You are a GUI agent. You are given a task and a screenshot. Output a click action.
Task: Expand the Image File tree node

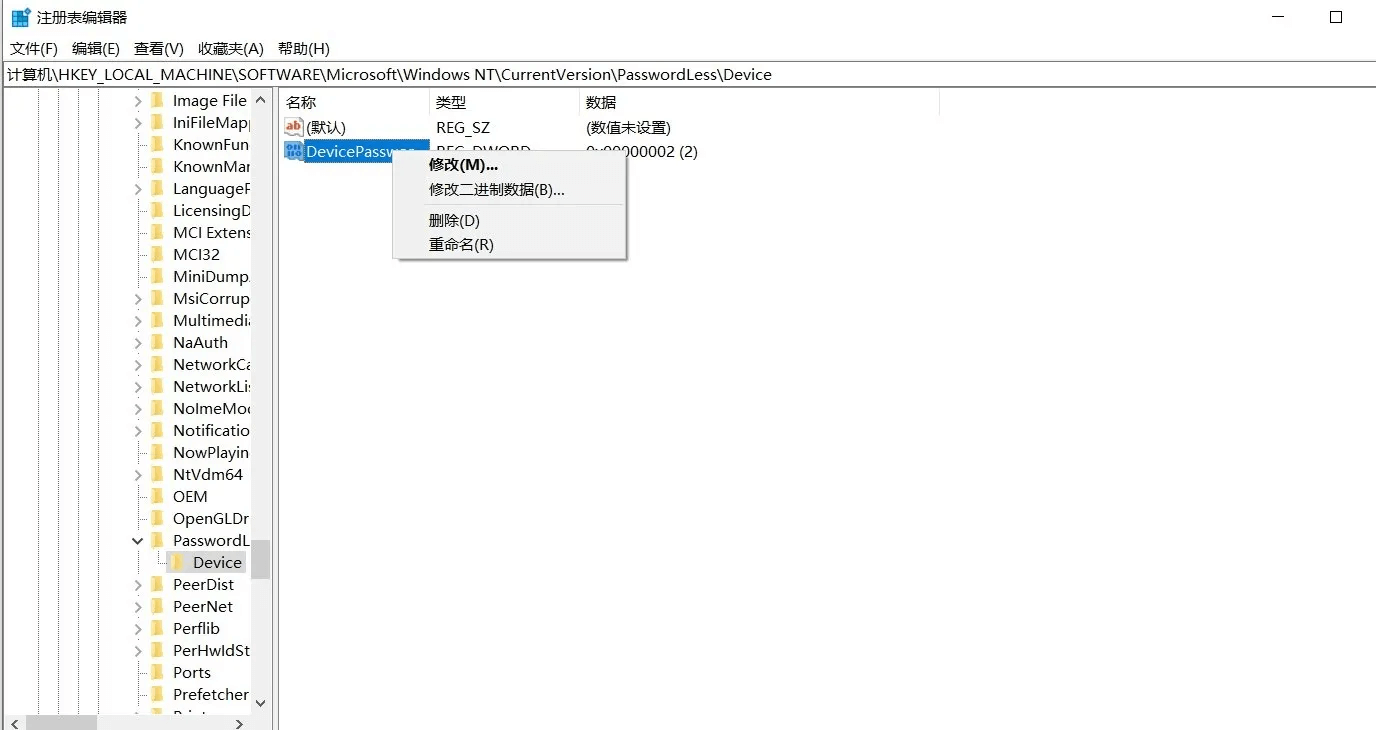pyautogui.click(x=138, y=101)
